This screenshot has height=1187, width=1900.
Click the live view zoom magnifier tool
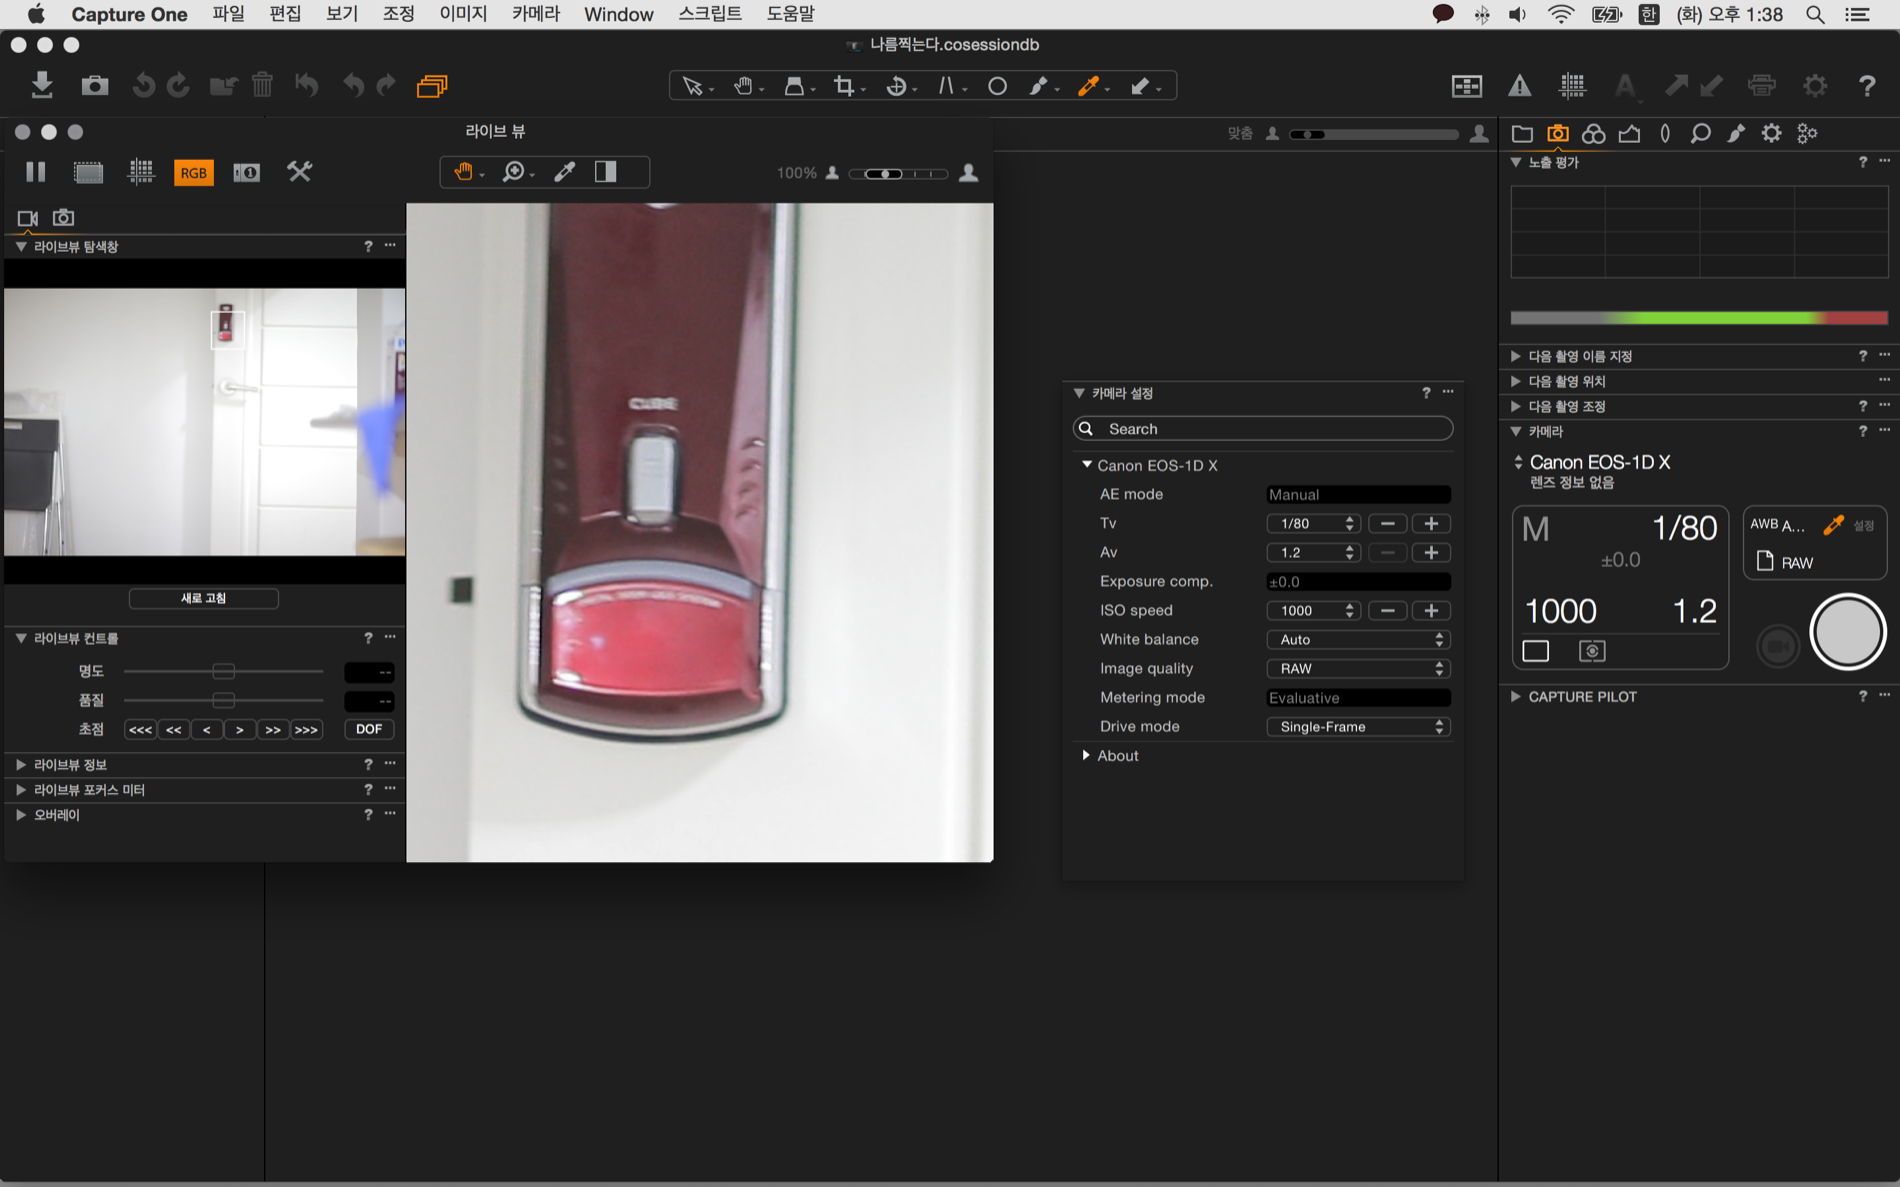[x=513, y=172]
